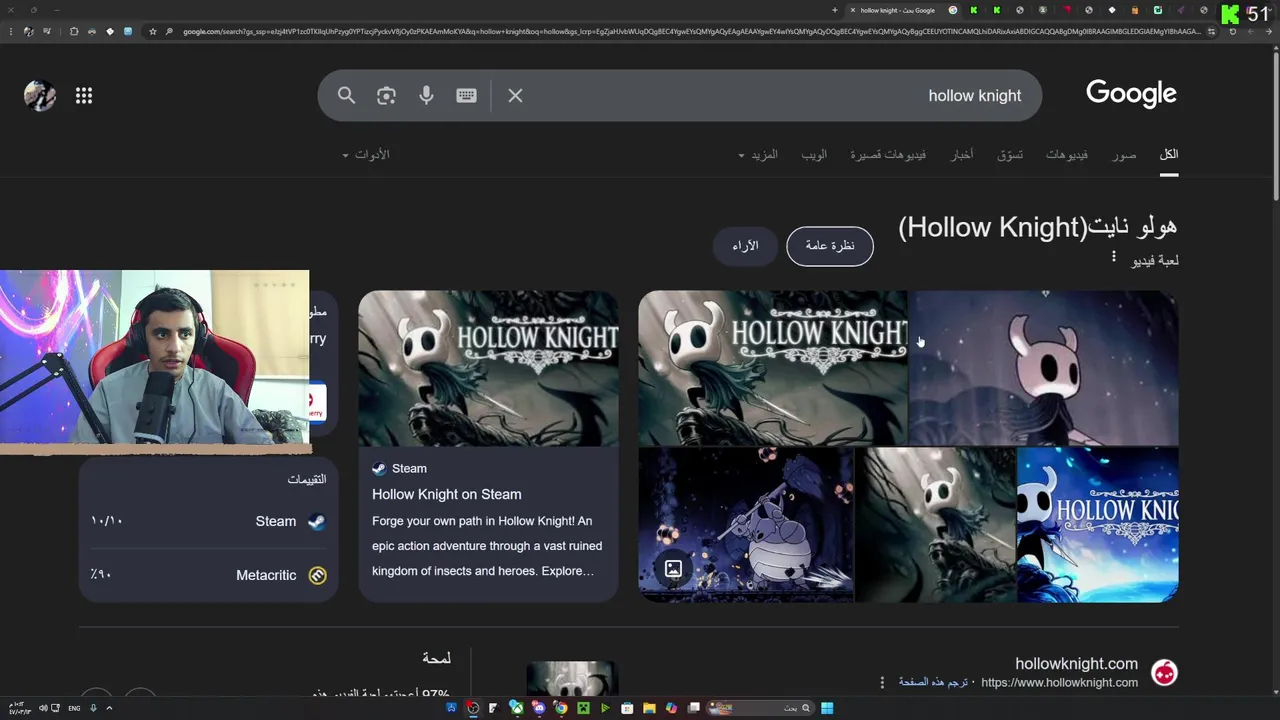Open the Google apps grid
The height and width of the screenshot is (720, 1280).
point(84,96)
